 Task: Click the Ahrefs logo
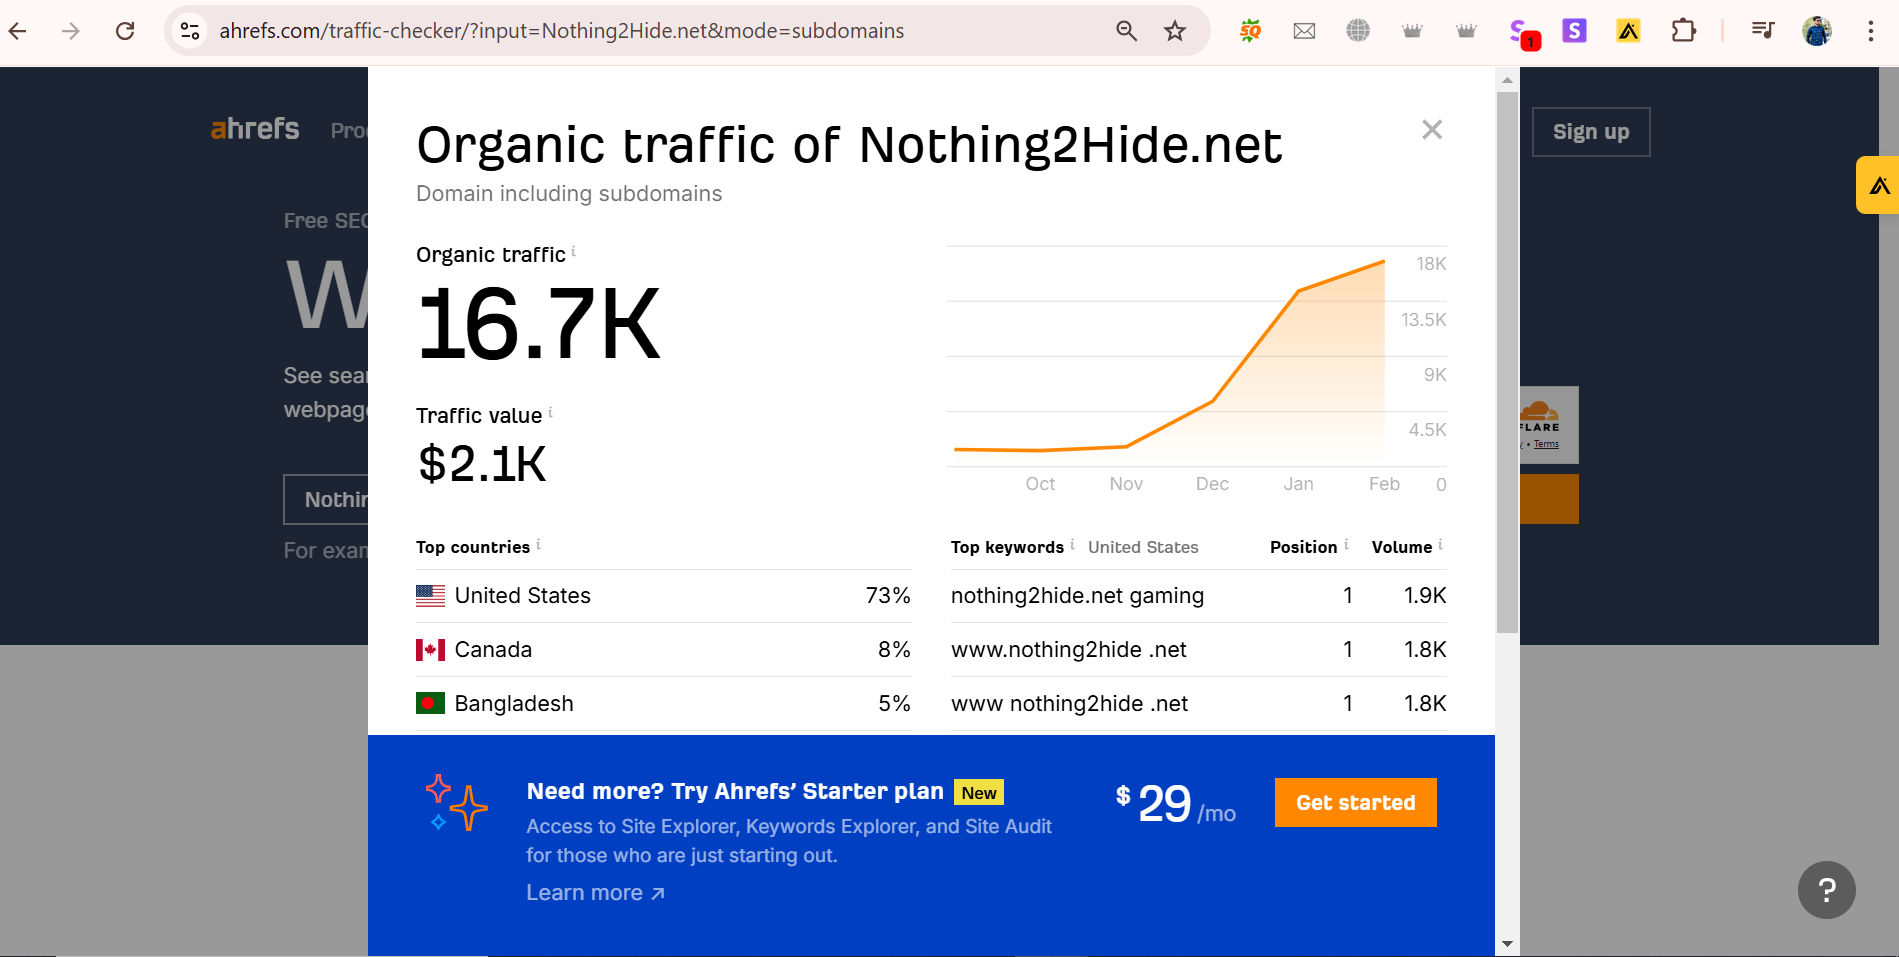[255, 129]
